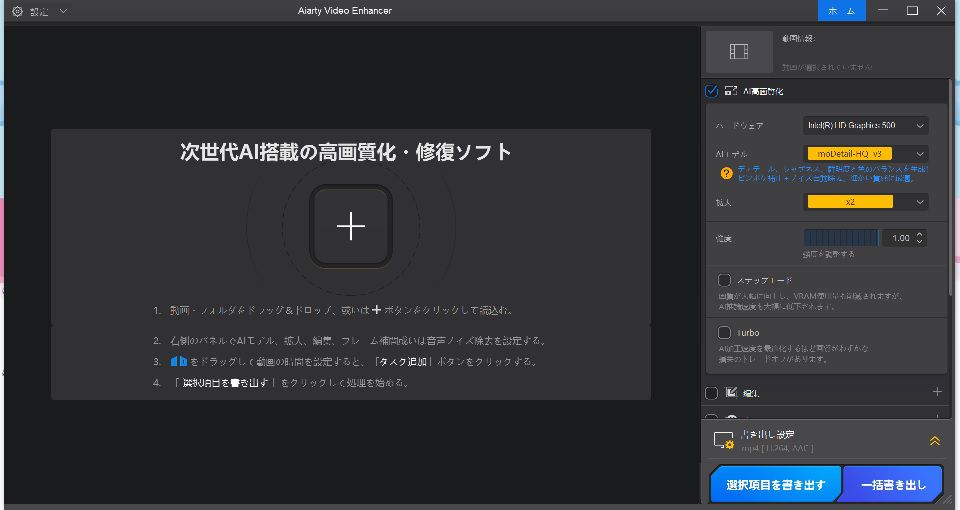Click 一括書き出し batch export button
The image size is (960, 510).
[x=893, y=485]
